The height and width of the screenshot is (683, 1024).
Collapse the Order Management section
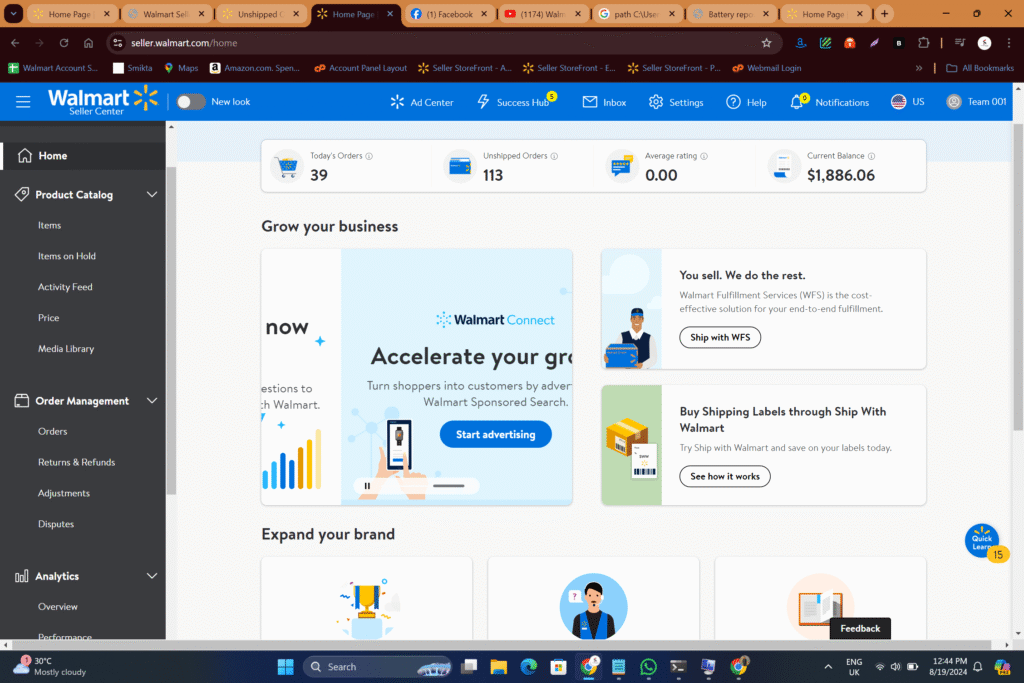[x=152, y=401]
